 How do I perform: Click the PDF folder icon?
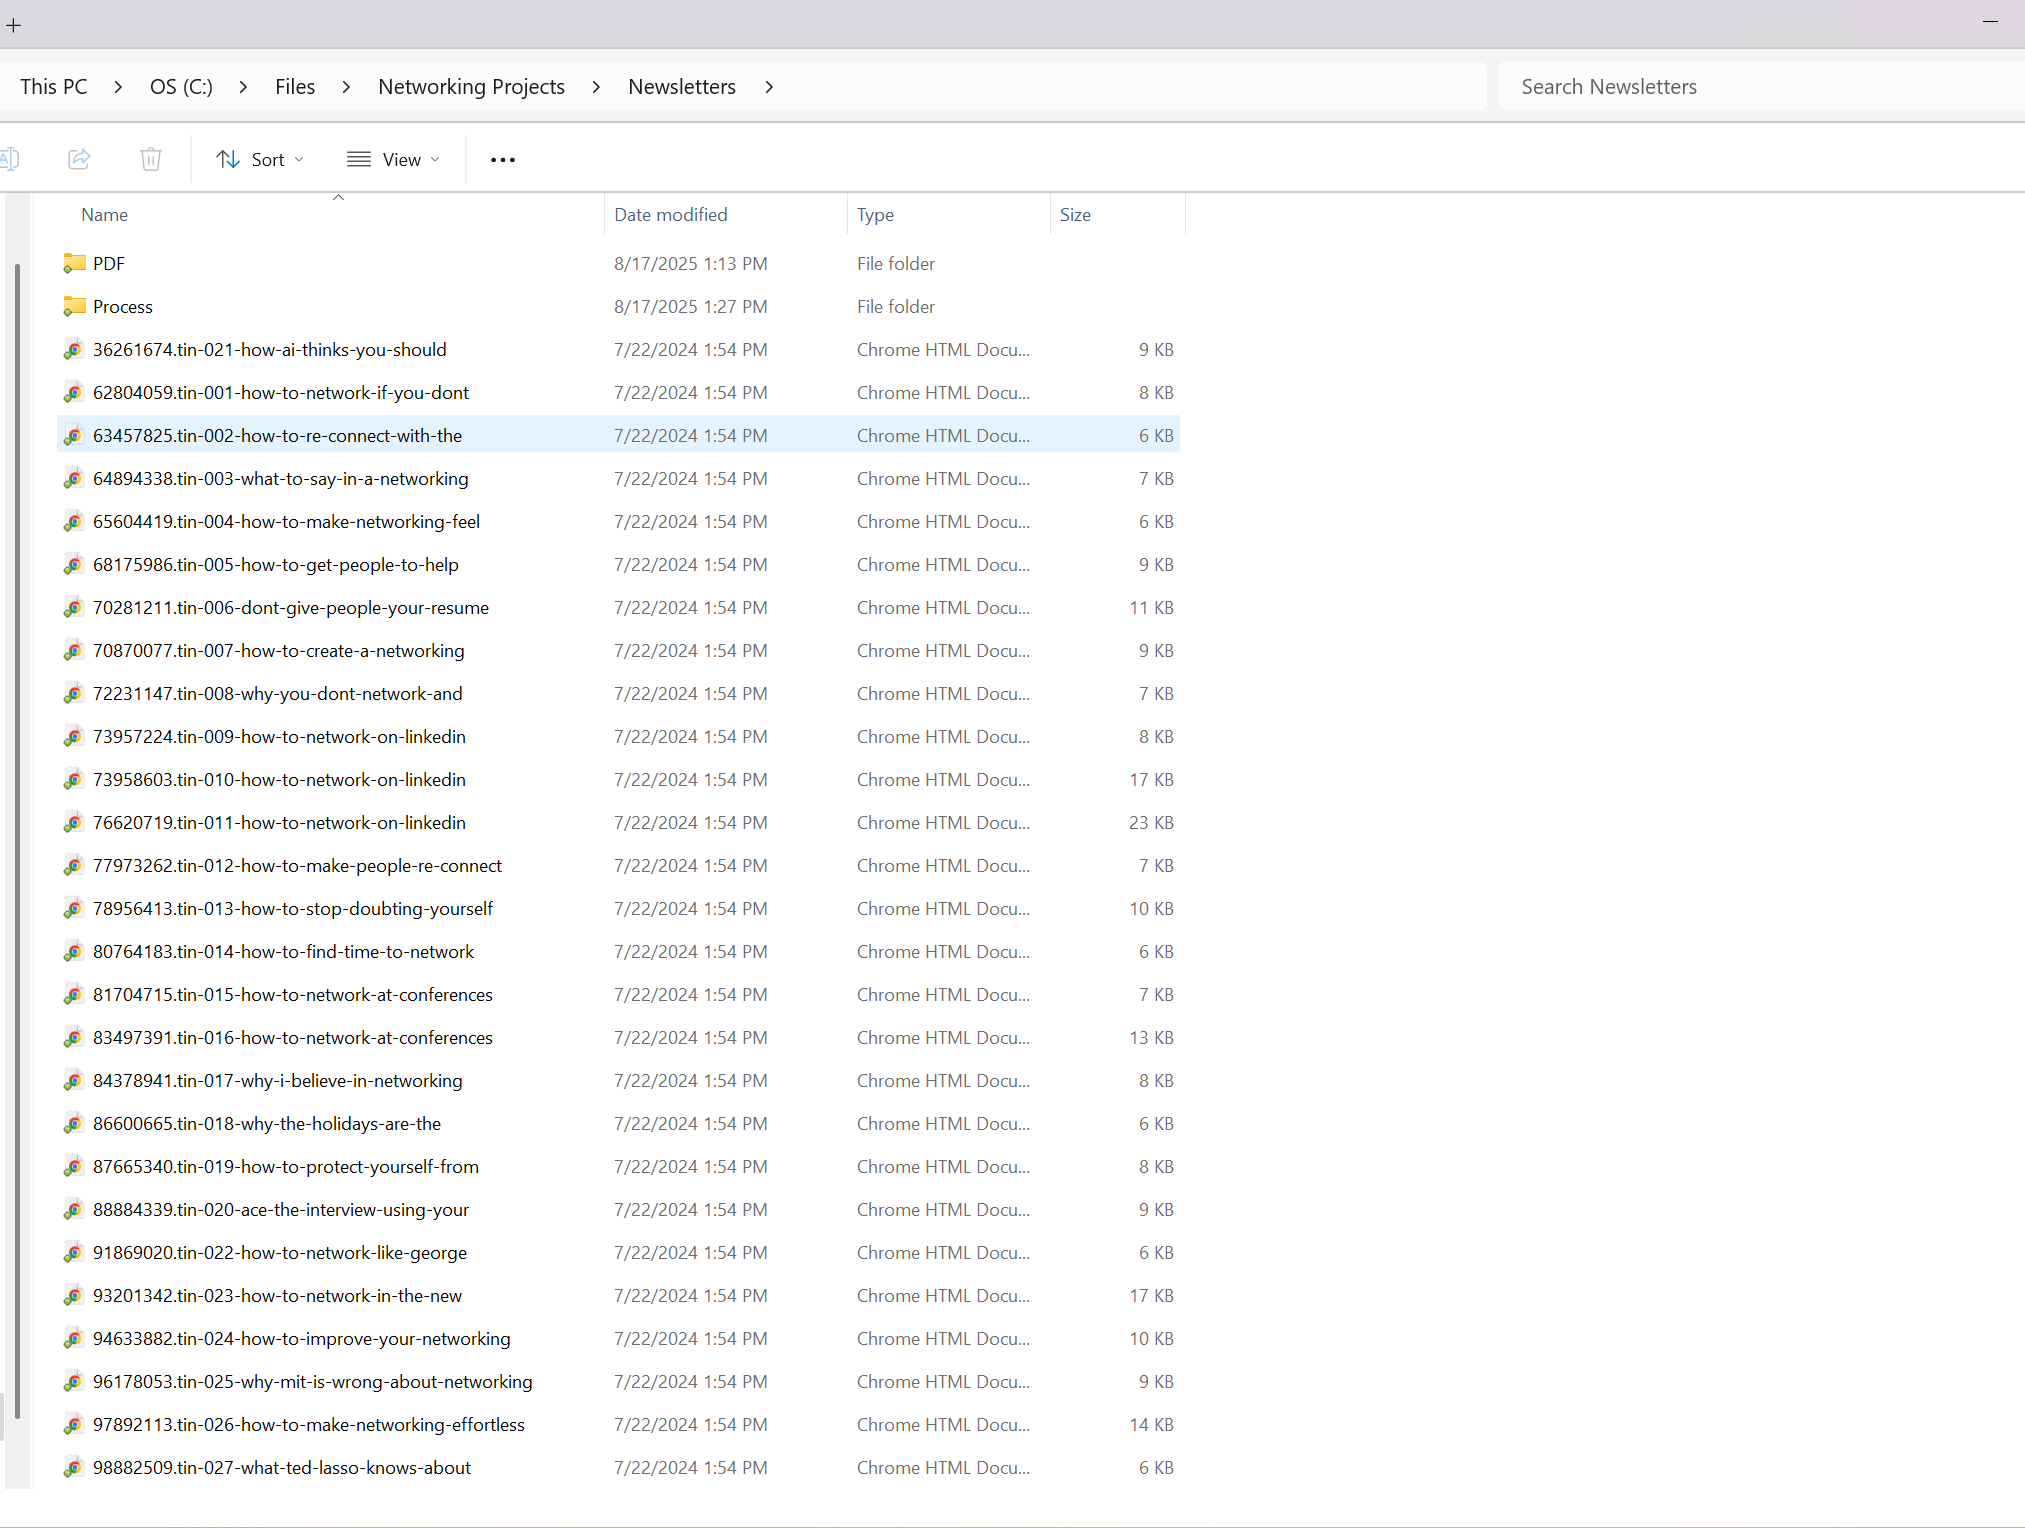point(74,263)
